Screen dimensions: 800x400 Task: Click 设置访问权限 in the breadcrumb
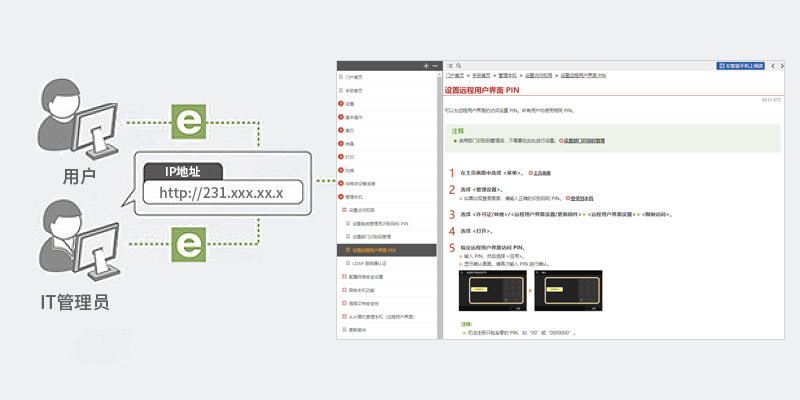tap(539, 76)
